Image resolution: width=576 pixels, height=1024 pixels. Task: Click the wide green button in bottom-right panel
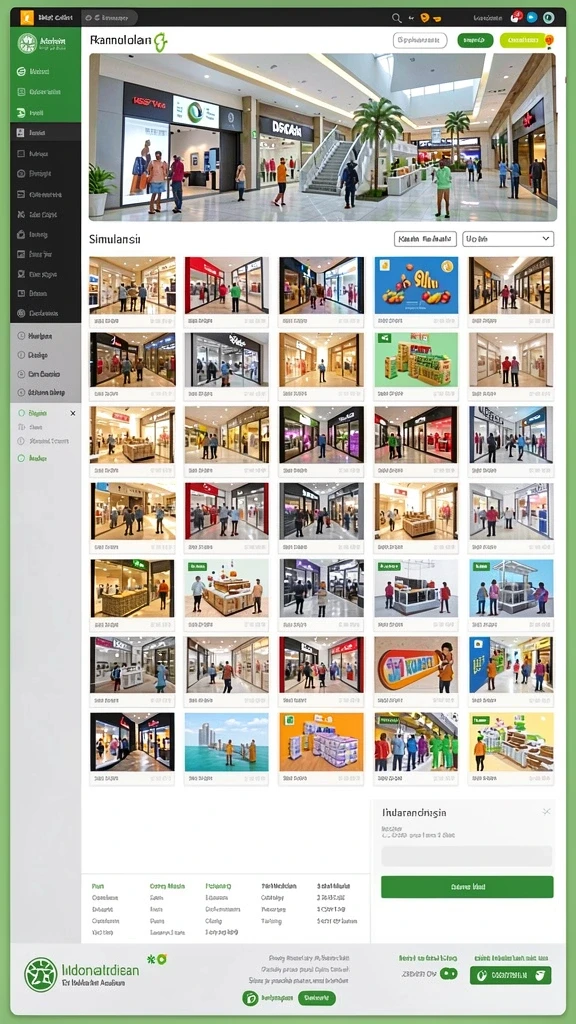click(467, 887)
